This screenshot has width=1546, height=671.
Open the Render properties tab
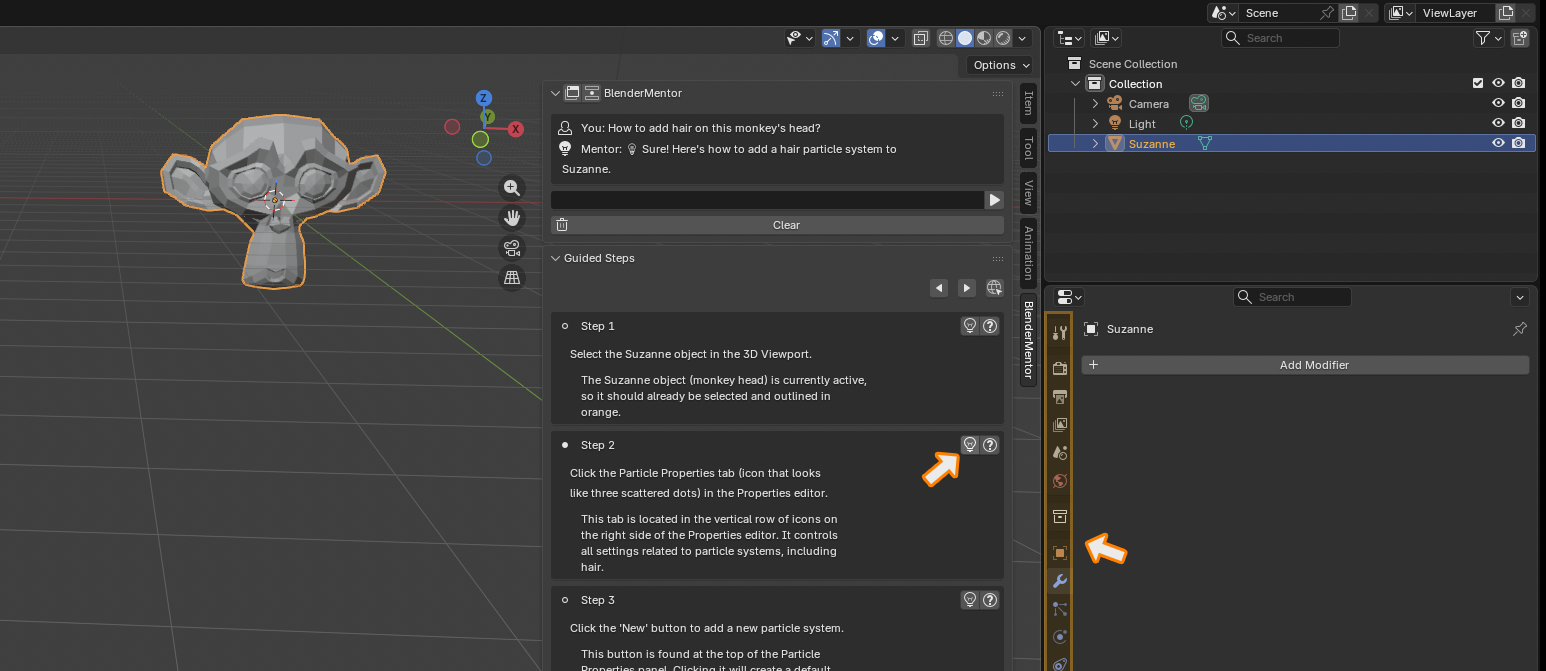(1060, 368)
